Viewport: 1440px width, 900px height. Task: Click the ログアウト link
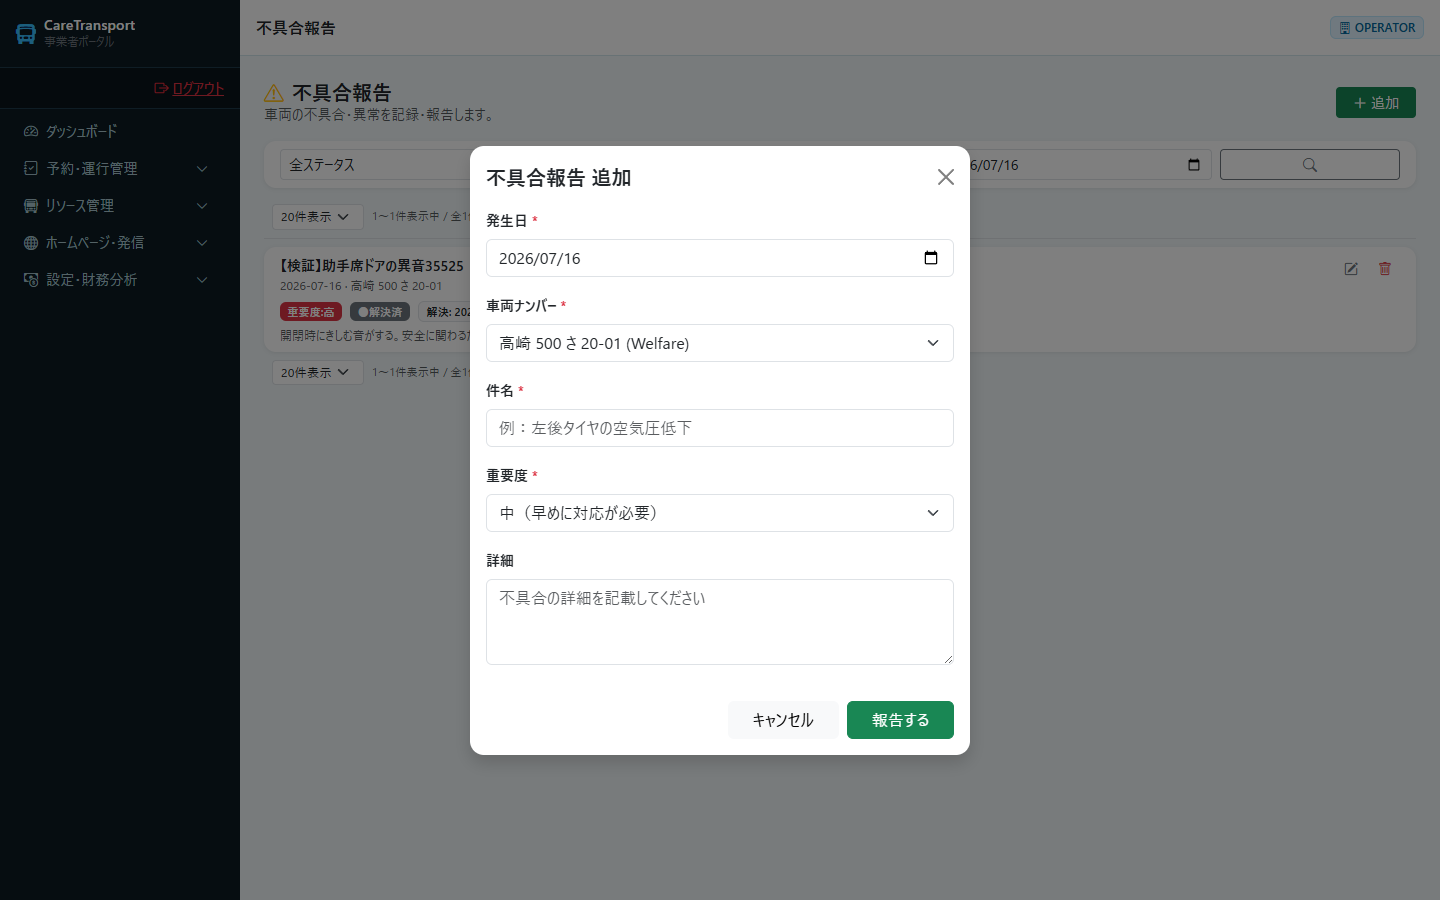pyautogui.click(x=198, y=88)
